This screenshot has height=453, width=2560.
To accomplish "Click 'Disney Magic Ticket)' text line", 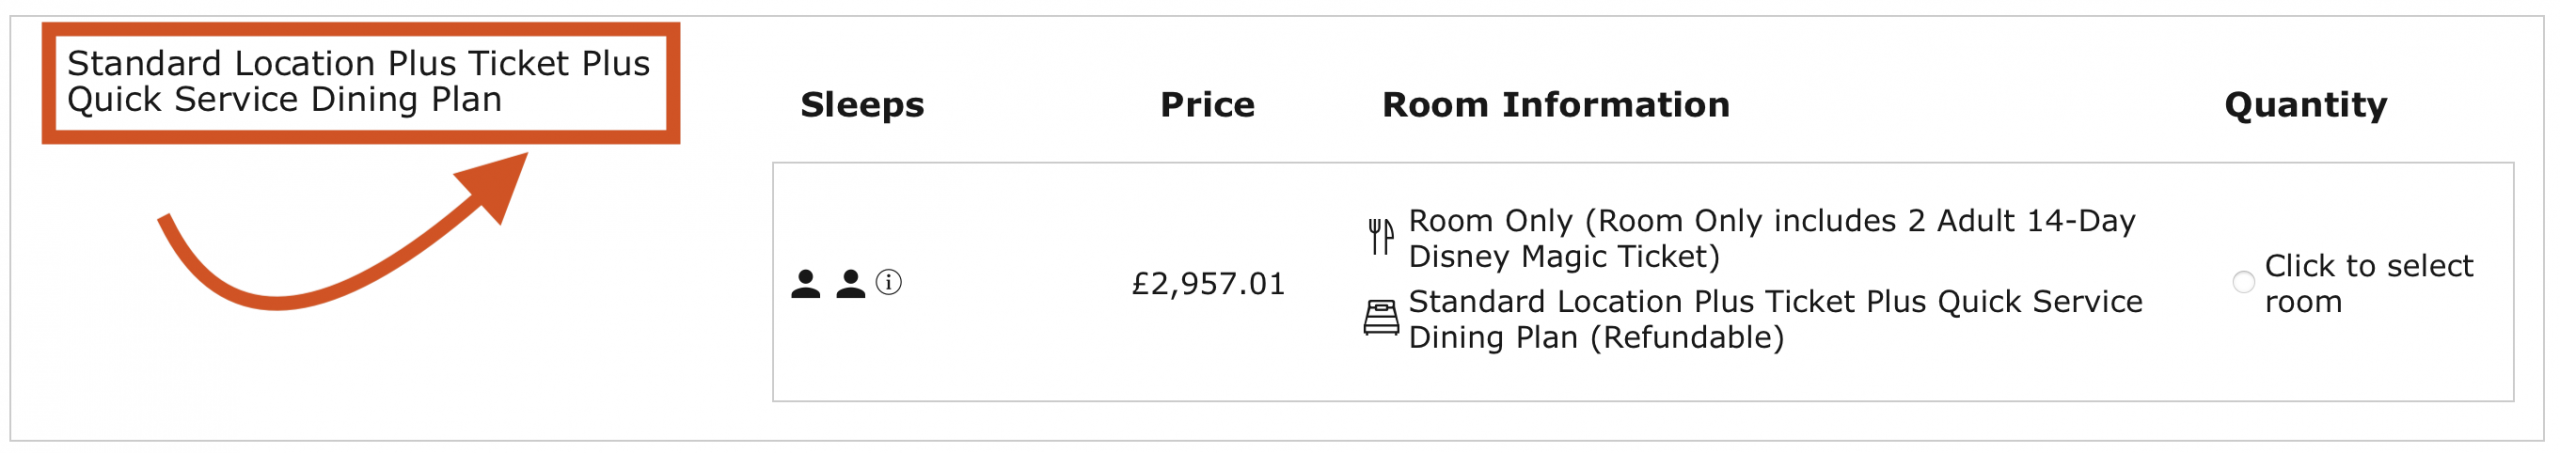I will [x=1564, y=257].
